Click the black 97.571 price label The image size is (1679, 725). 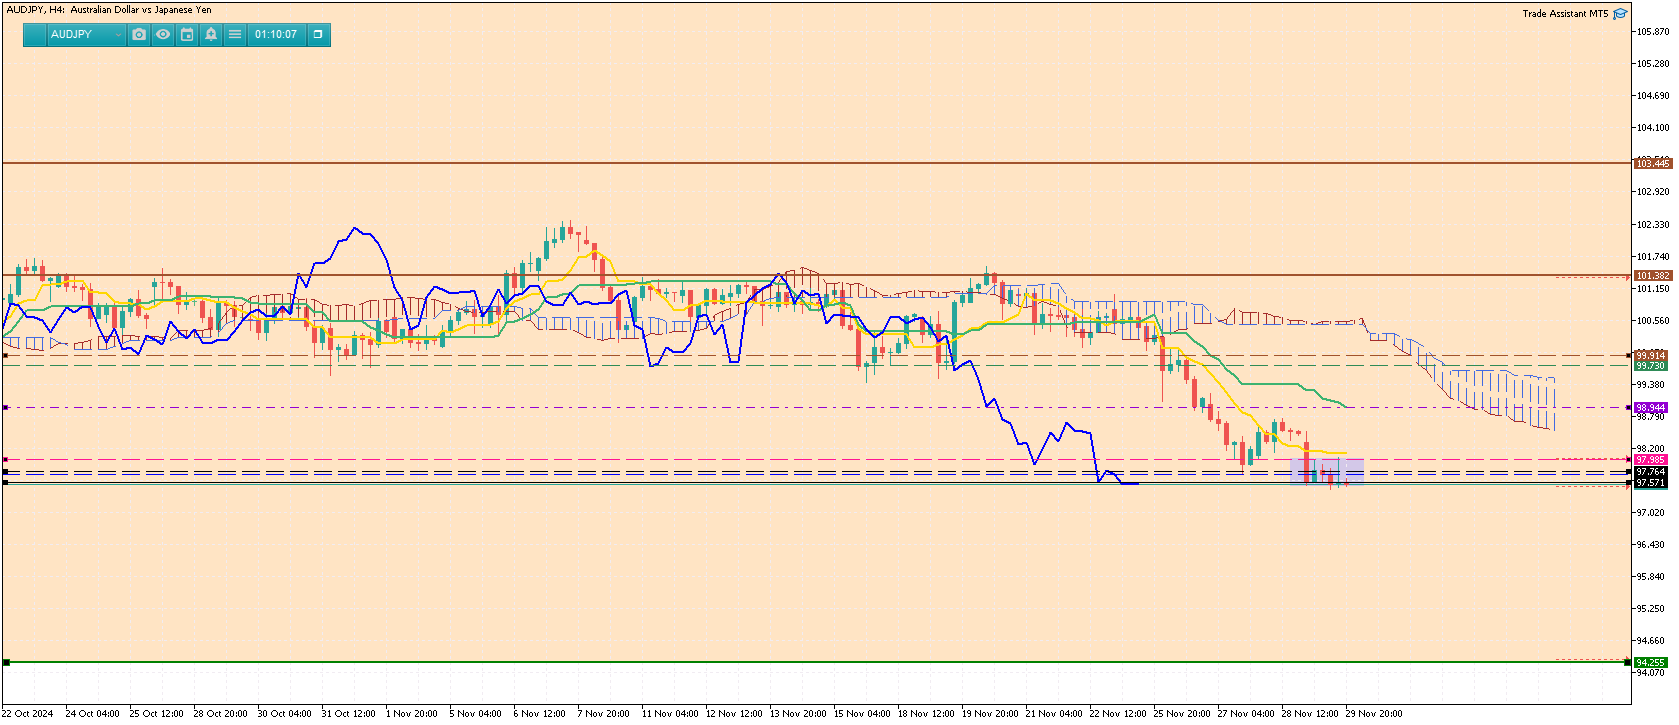point(1651,483)
